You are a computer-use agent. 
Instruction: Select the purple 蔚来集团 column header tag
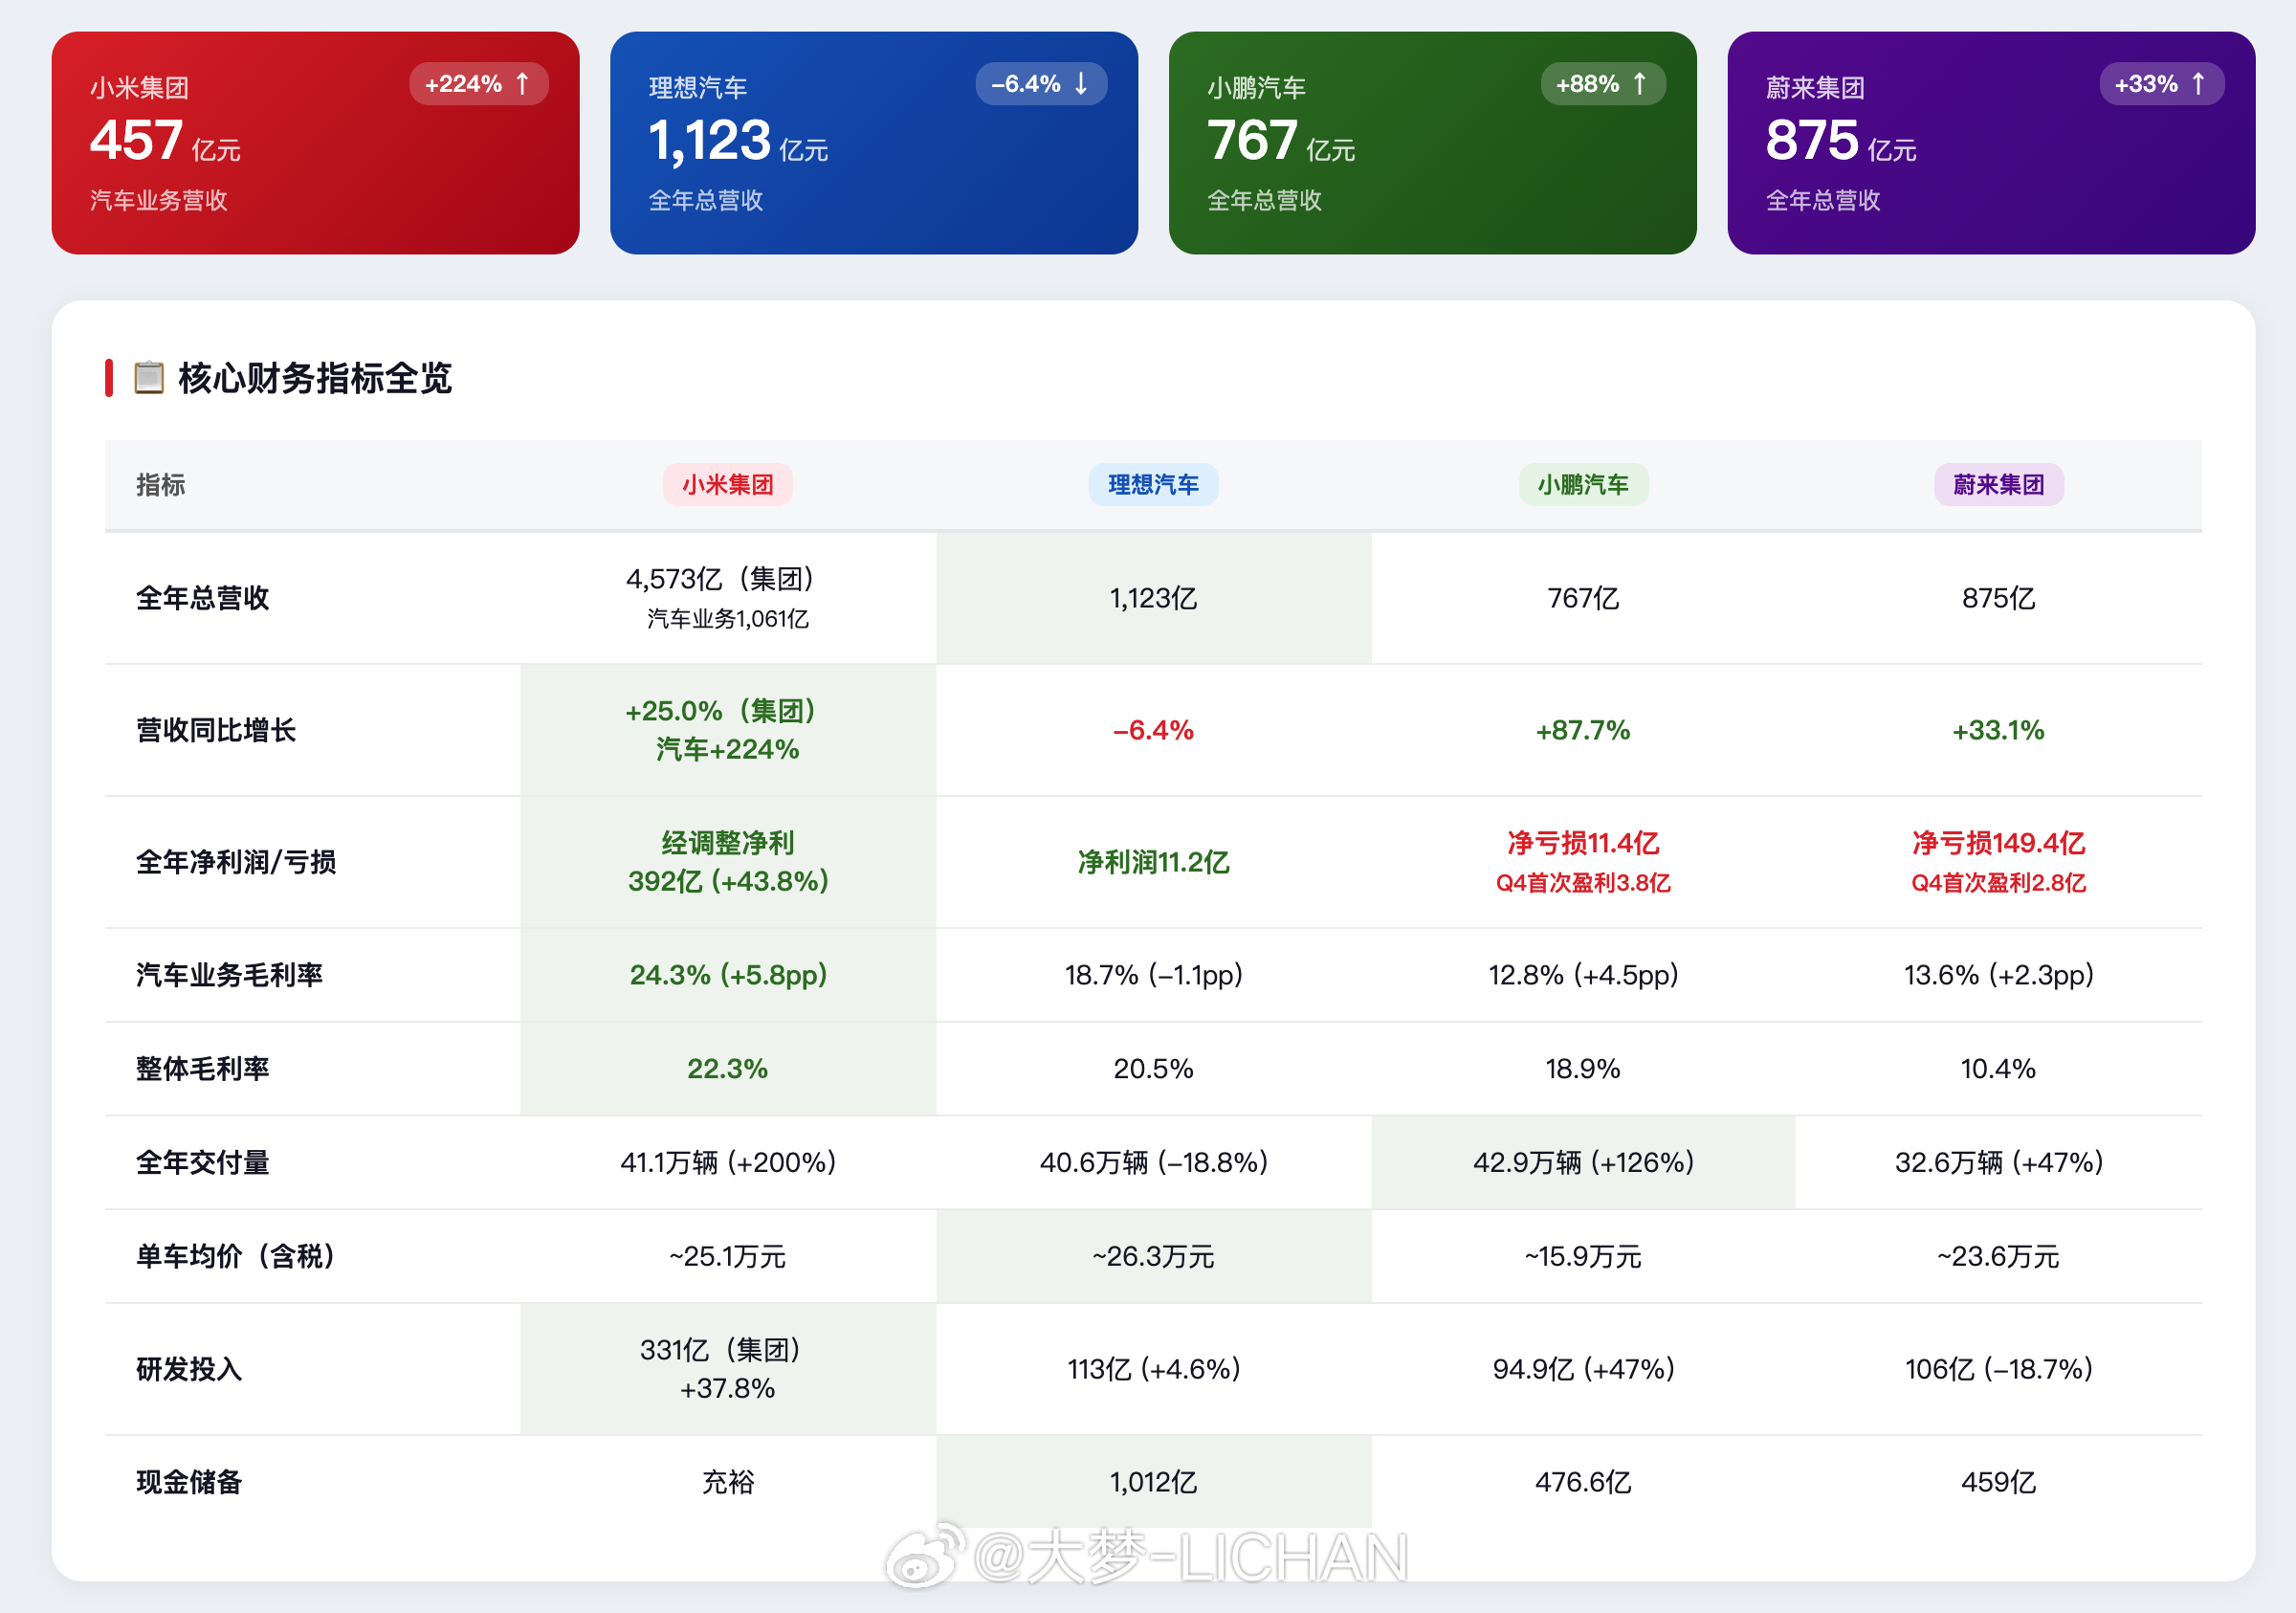pos(1998,485)
